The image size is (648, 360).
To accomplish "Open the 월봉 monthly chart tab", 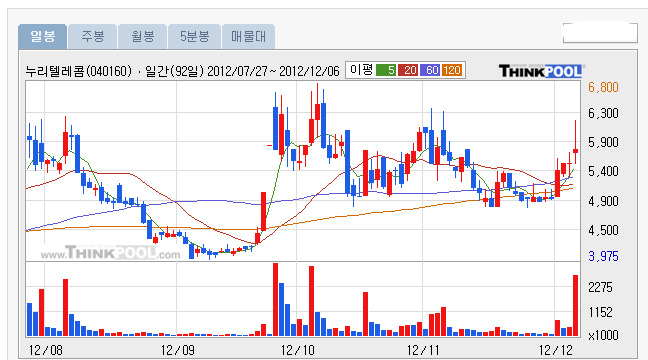I will click(x=143, y=37).
